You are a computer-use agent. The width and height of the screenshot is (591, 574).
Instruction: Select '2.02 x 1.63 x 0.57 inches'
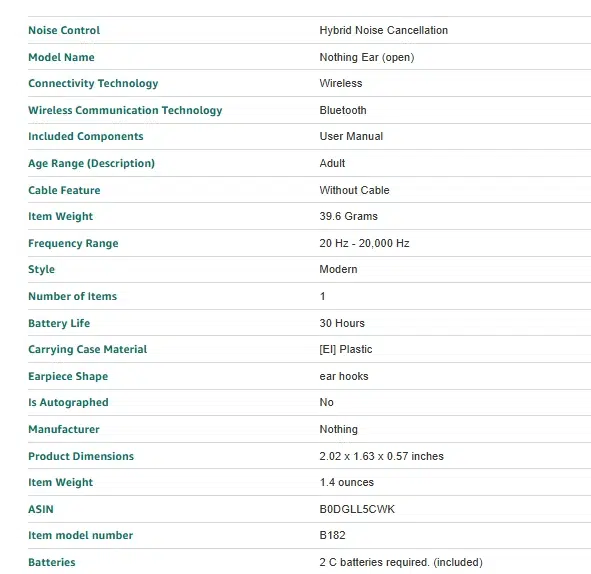[381, 456]
